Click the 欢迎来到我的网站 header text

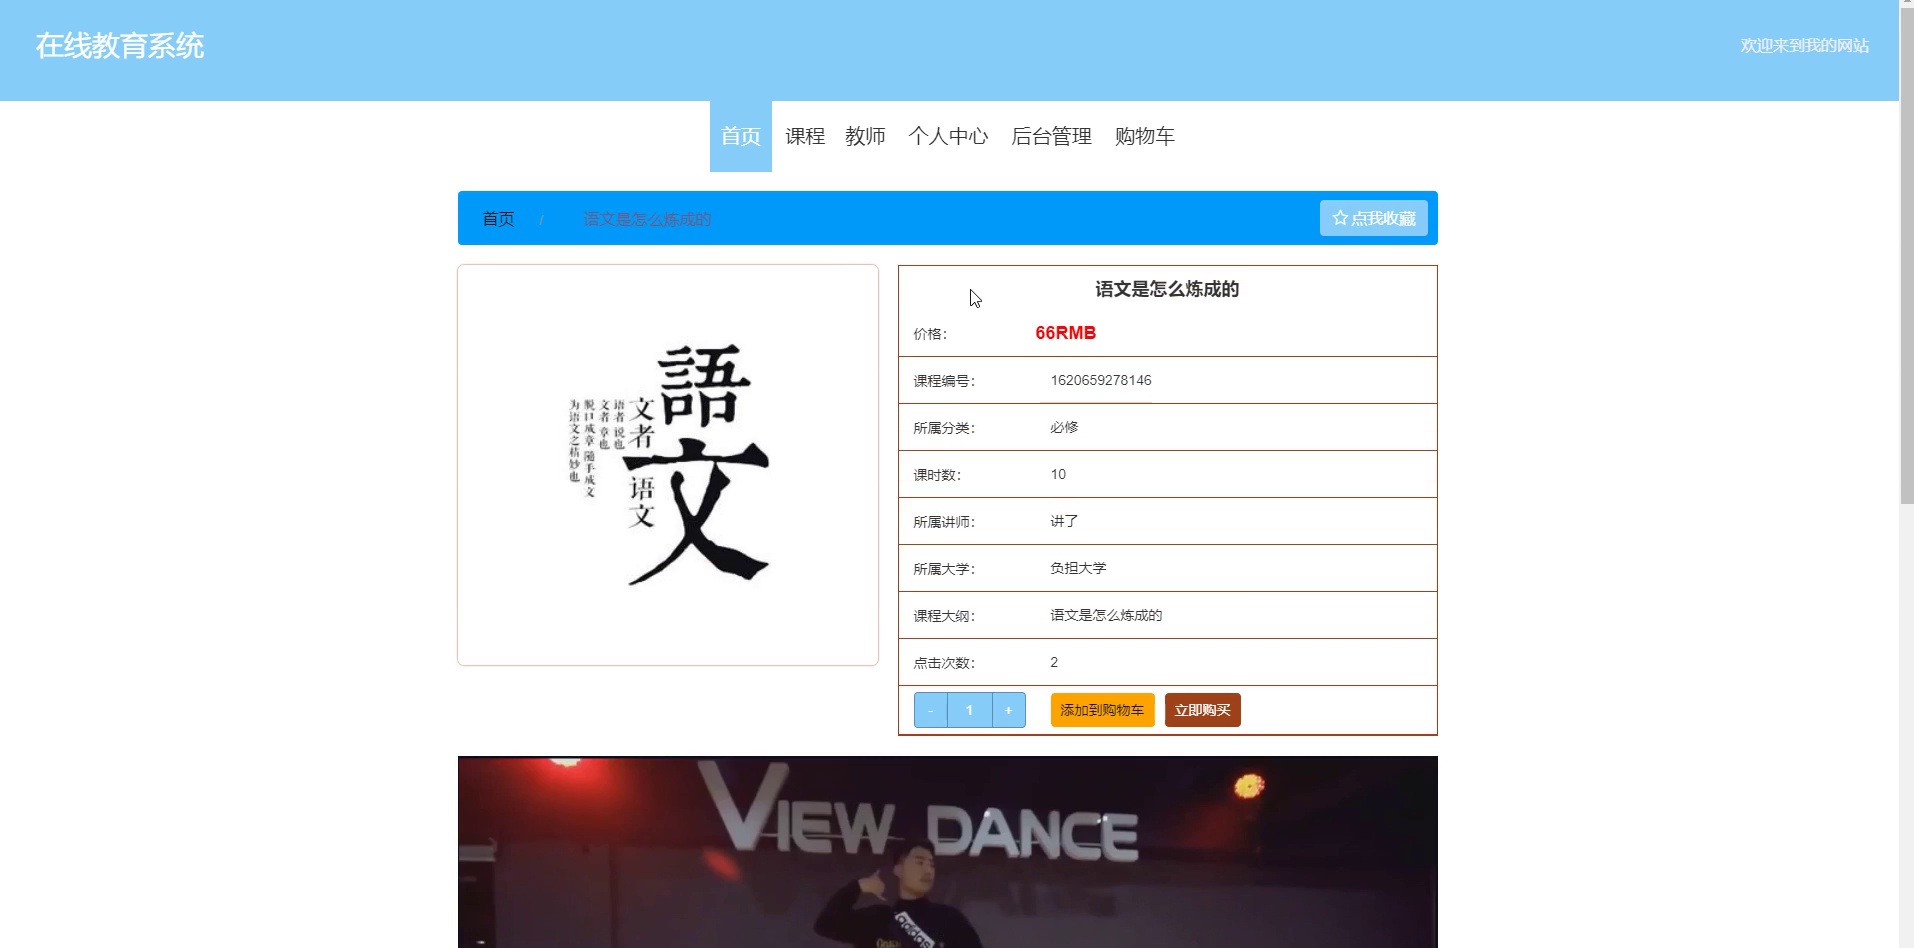click(1805, 46)
